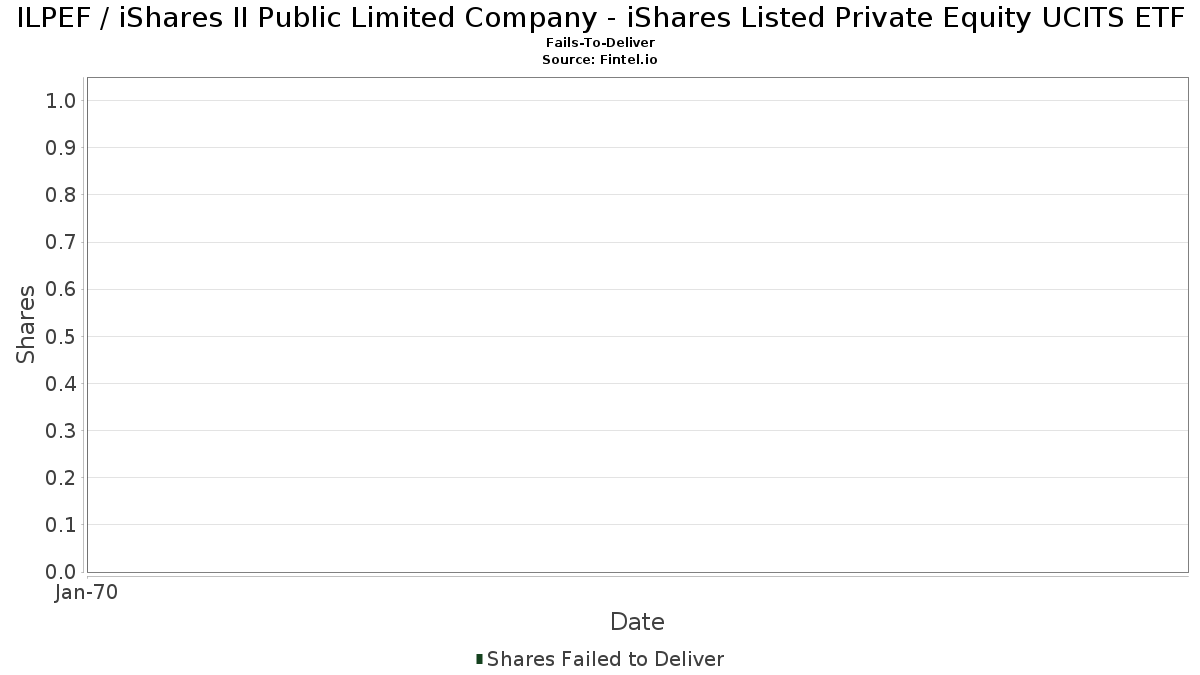Click the 0.7 y-axis tick label
1200x675 pixels.
point(61,242)
